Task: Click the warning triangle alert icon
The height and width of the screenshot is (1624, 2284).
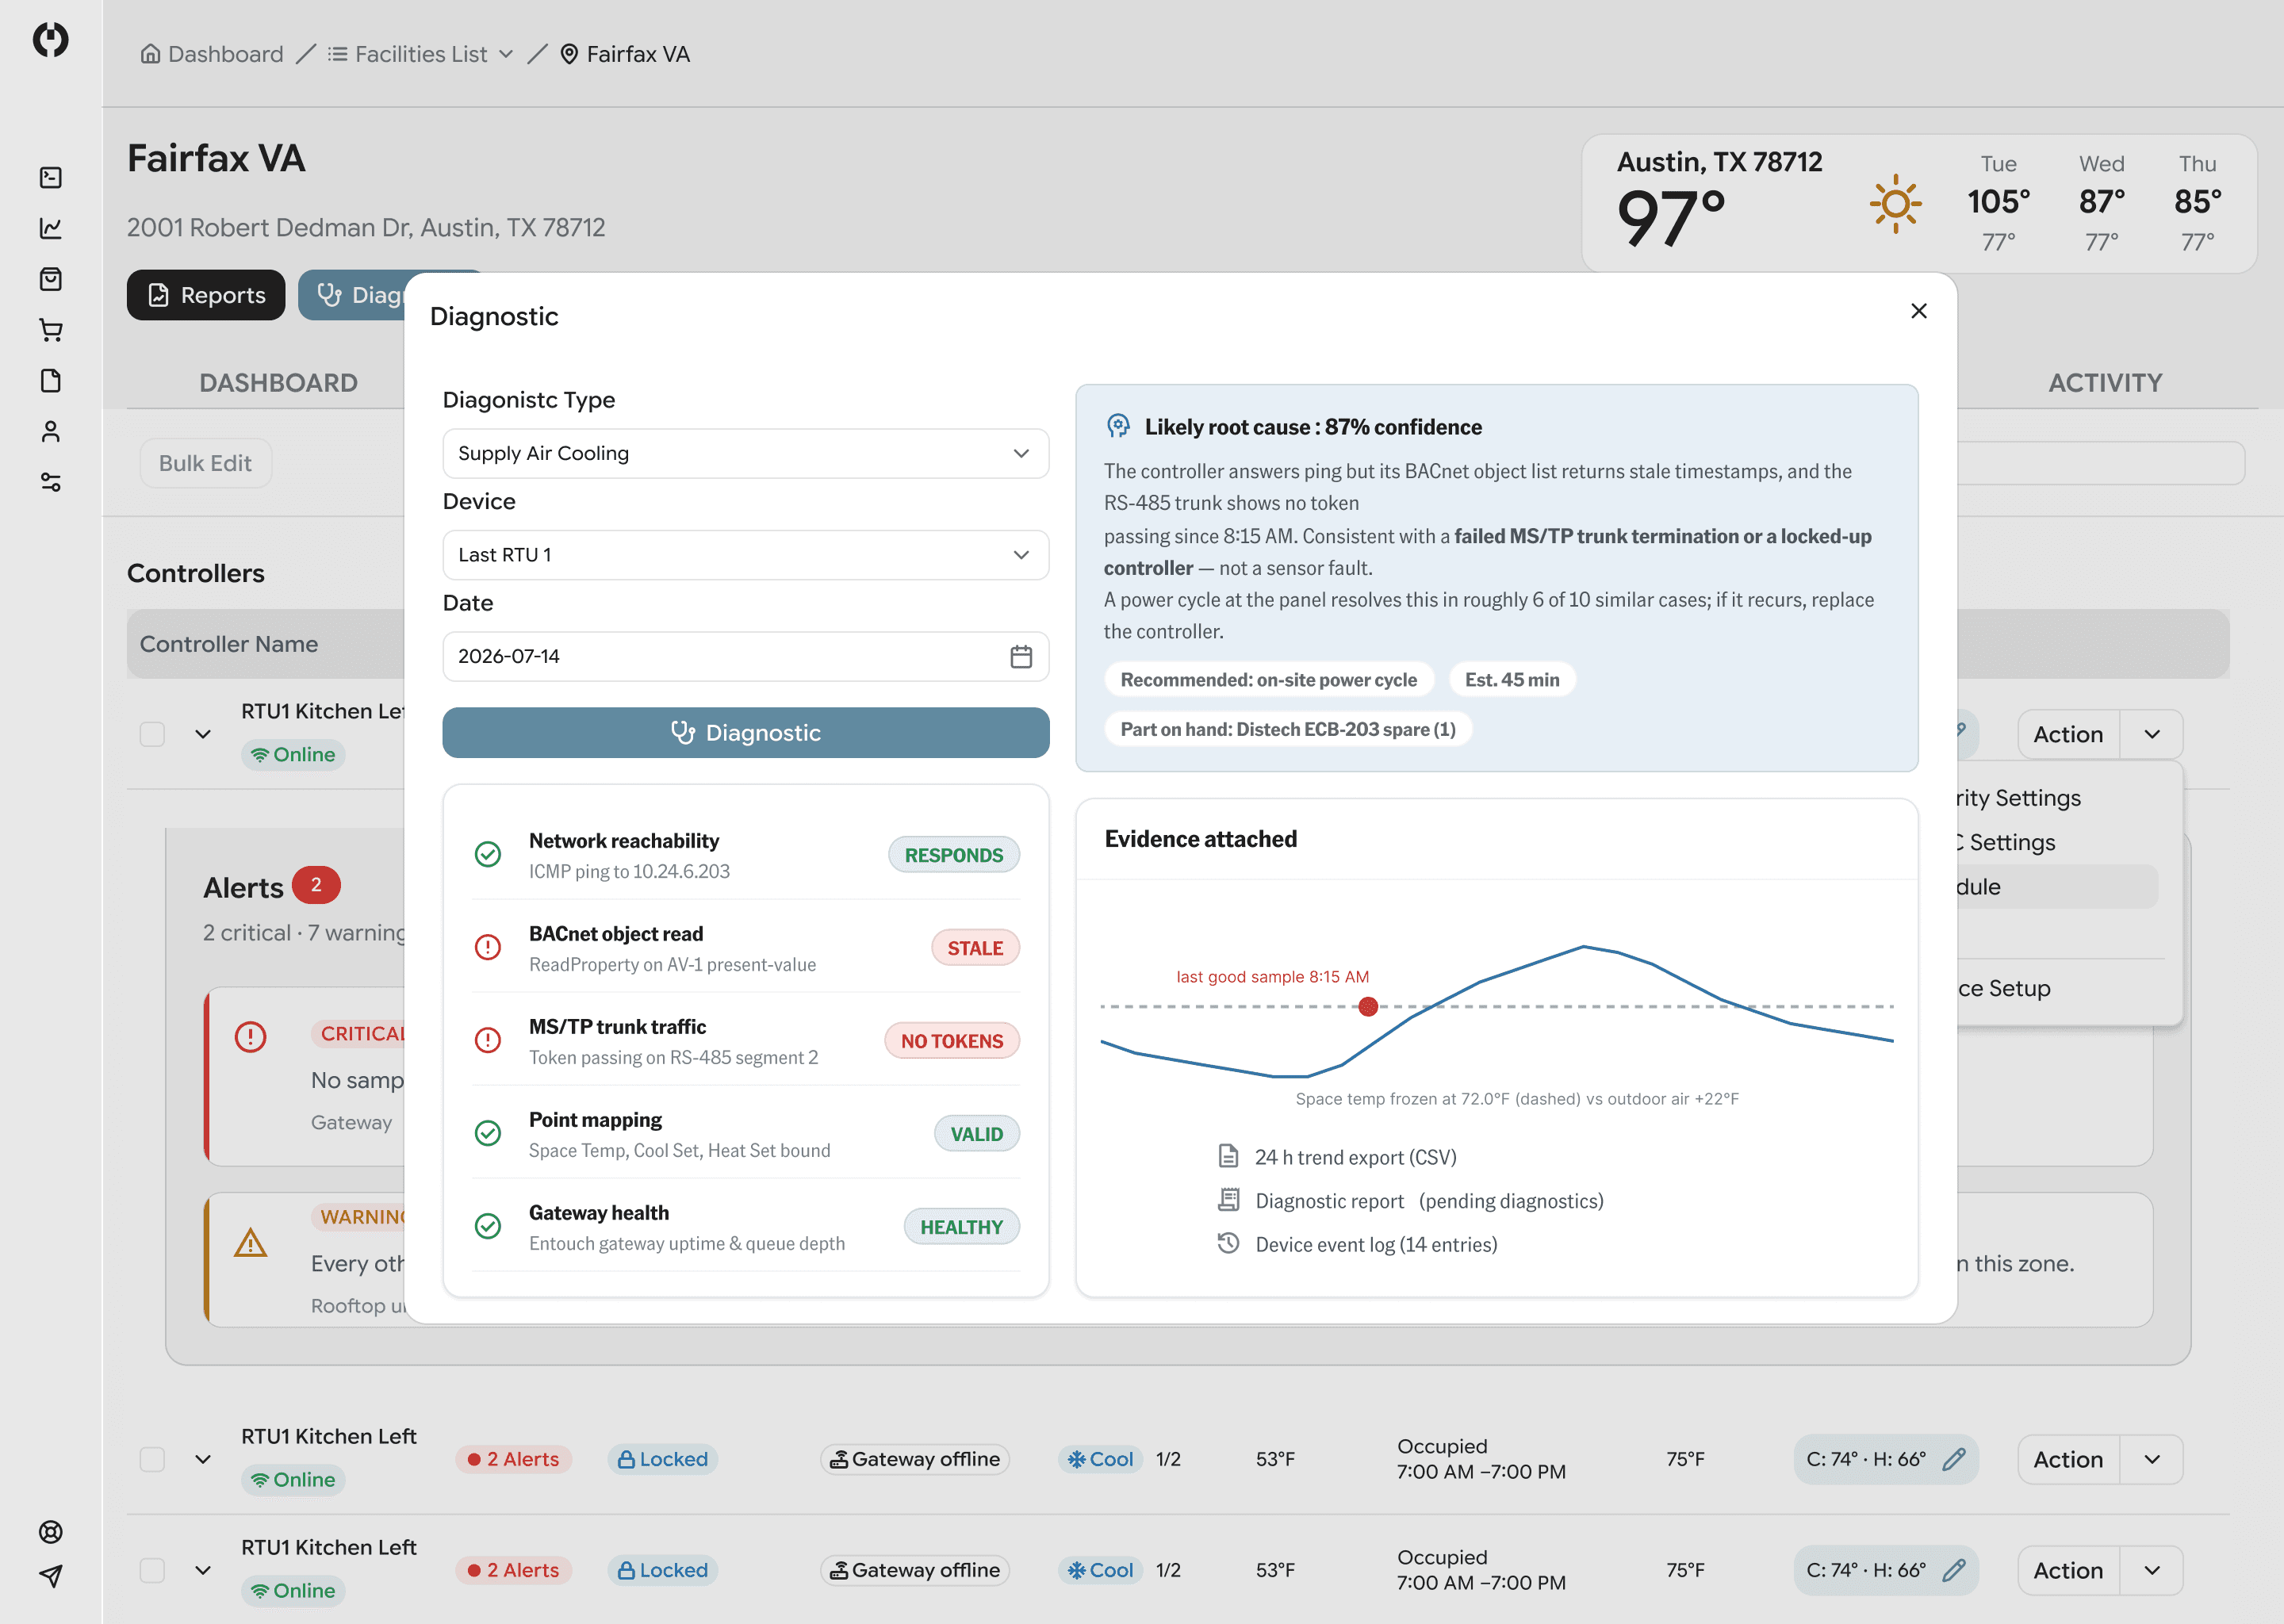Action: 250,1243
